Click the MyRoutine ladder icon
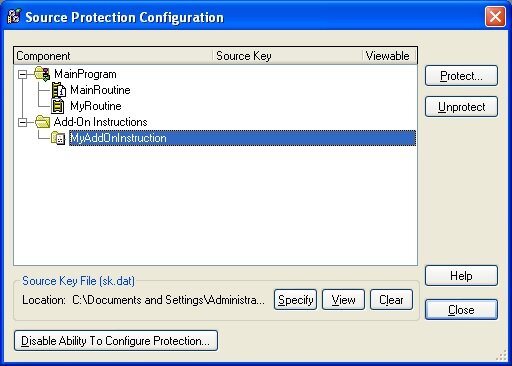The width and height of the screenshot is (512, 366). [x=58, y=106]
